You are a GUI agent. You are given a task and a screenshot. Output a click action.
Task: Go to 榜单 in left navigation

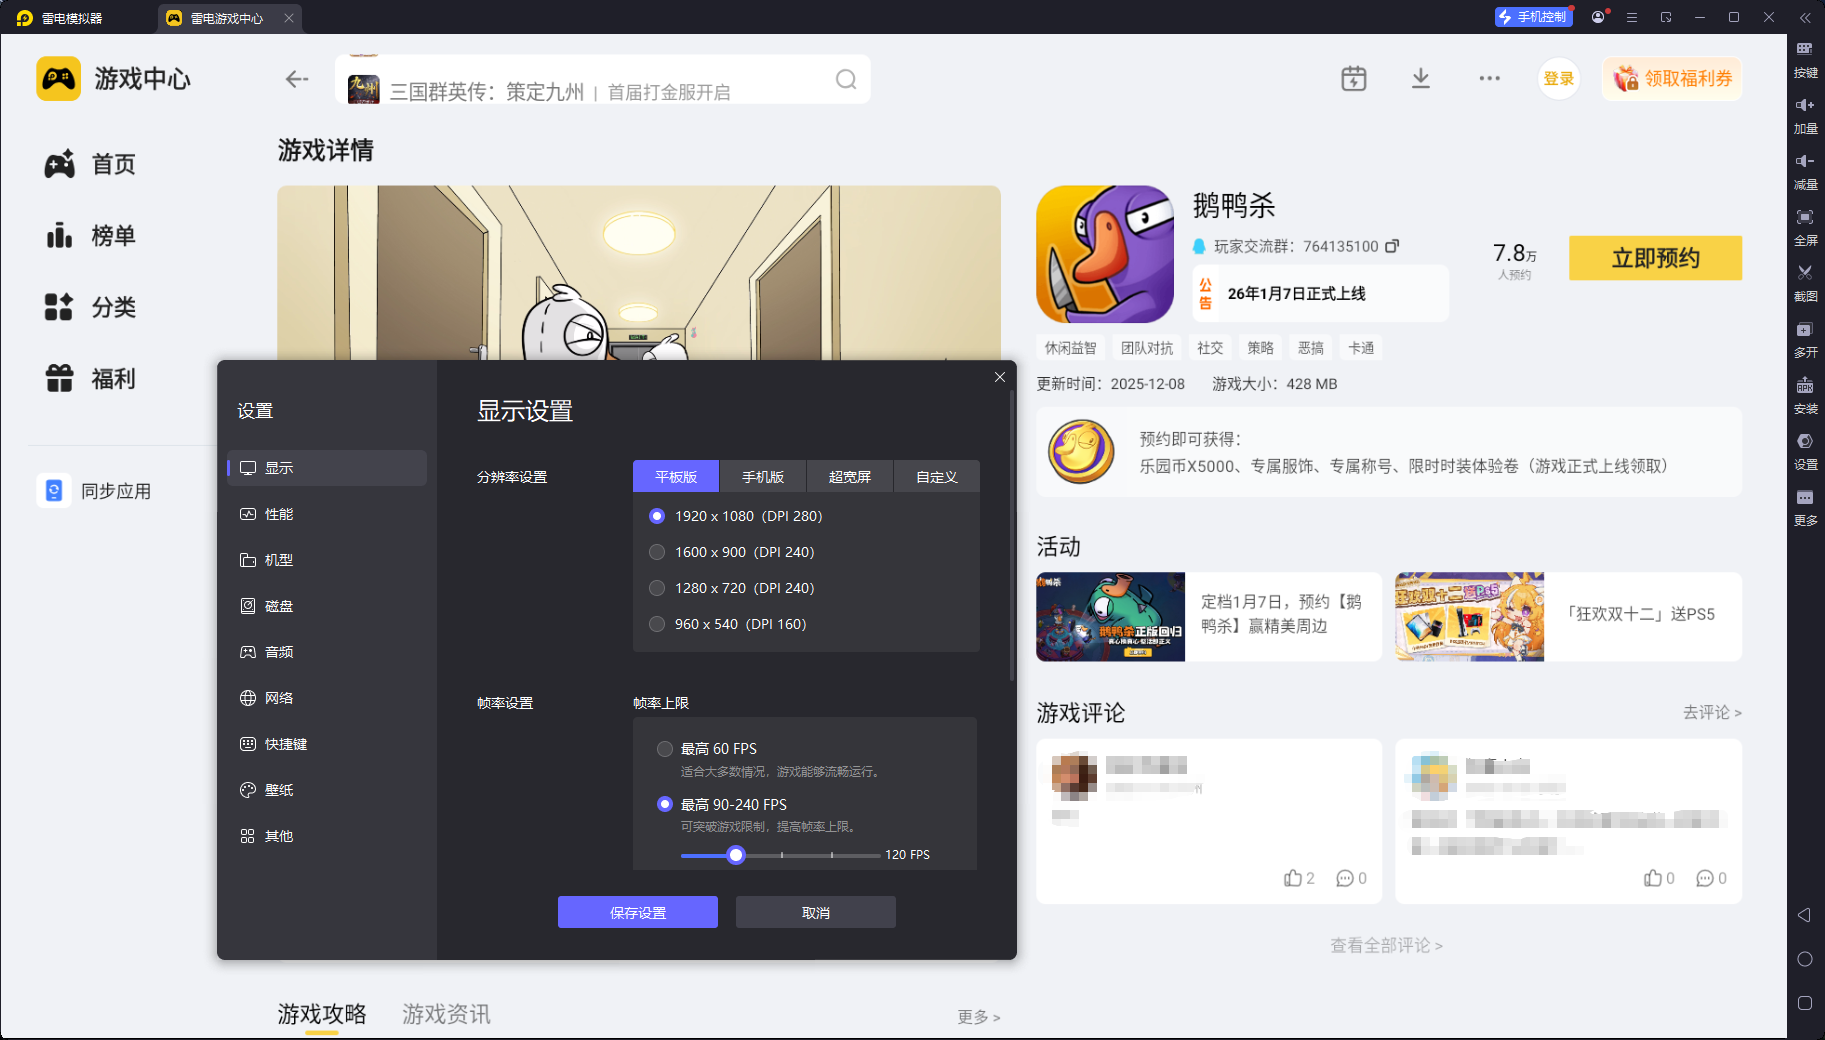(x=90, y=236)
